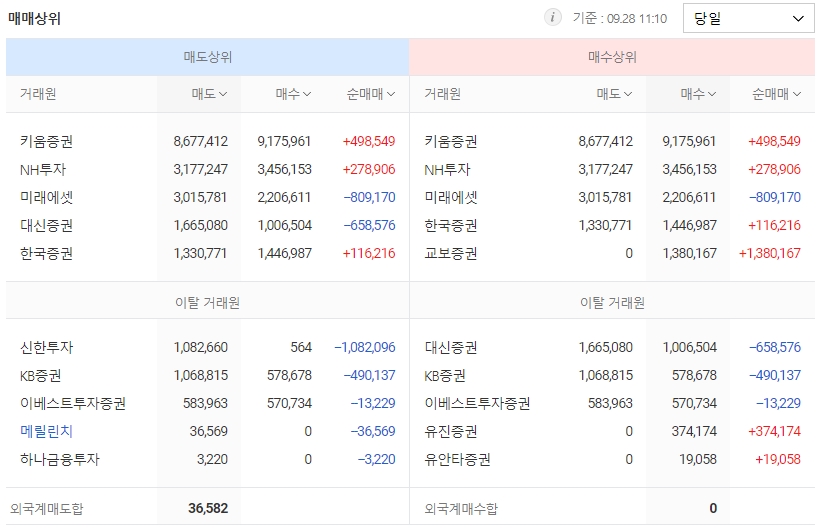Click the -1,082,096 net value for 신한투자

tap(365, 347)
